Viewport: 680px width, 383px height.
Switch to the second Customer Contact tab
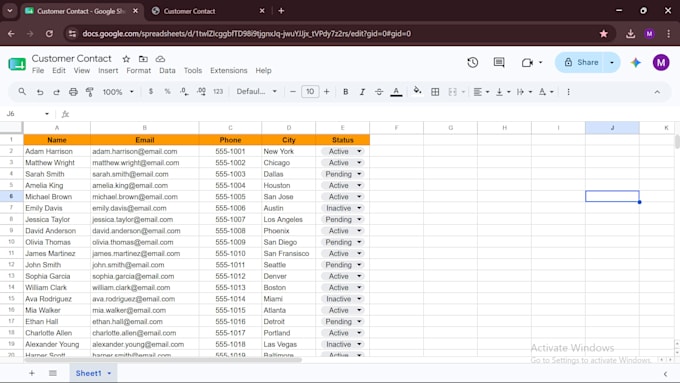(x=208, y=11)
